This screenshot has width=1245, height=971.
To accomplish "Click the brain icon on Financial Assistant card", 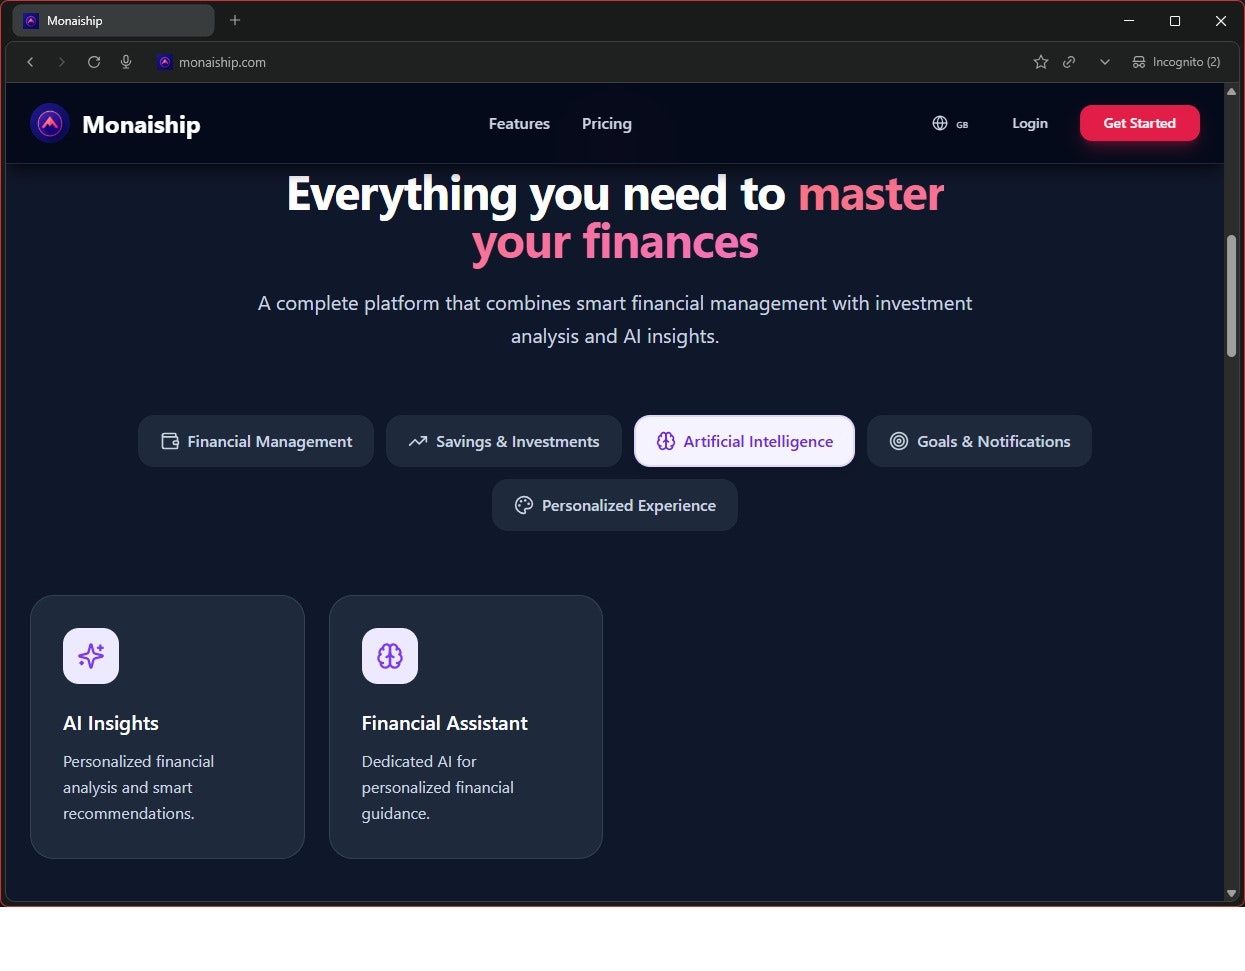I will tap(390, 656).
